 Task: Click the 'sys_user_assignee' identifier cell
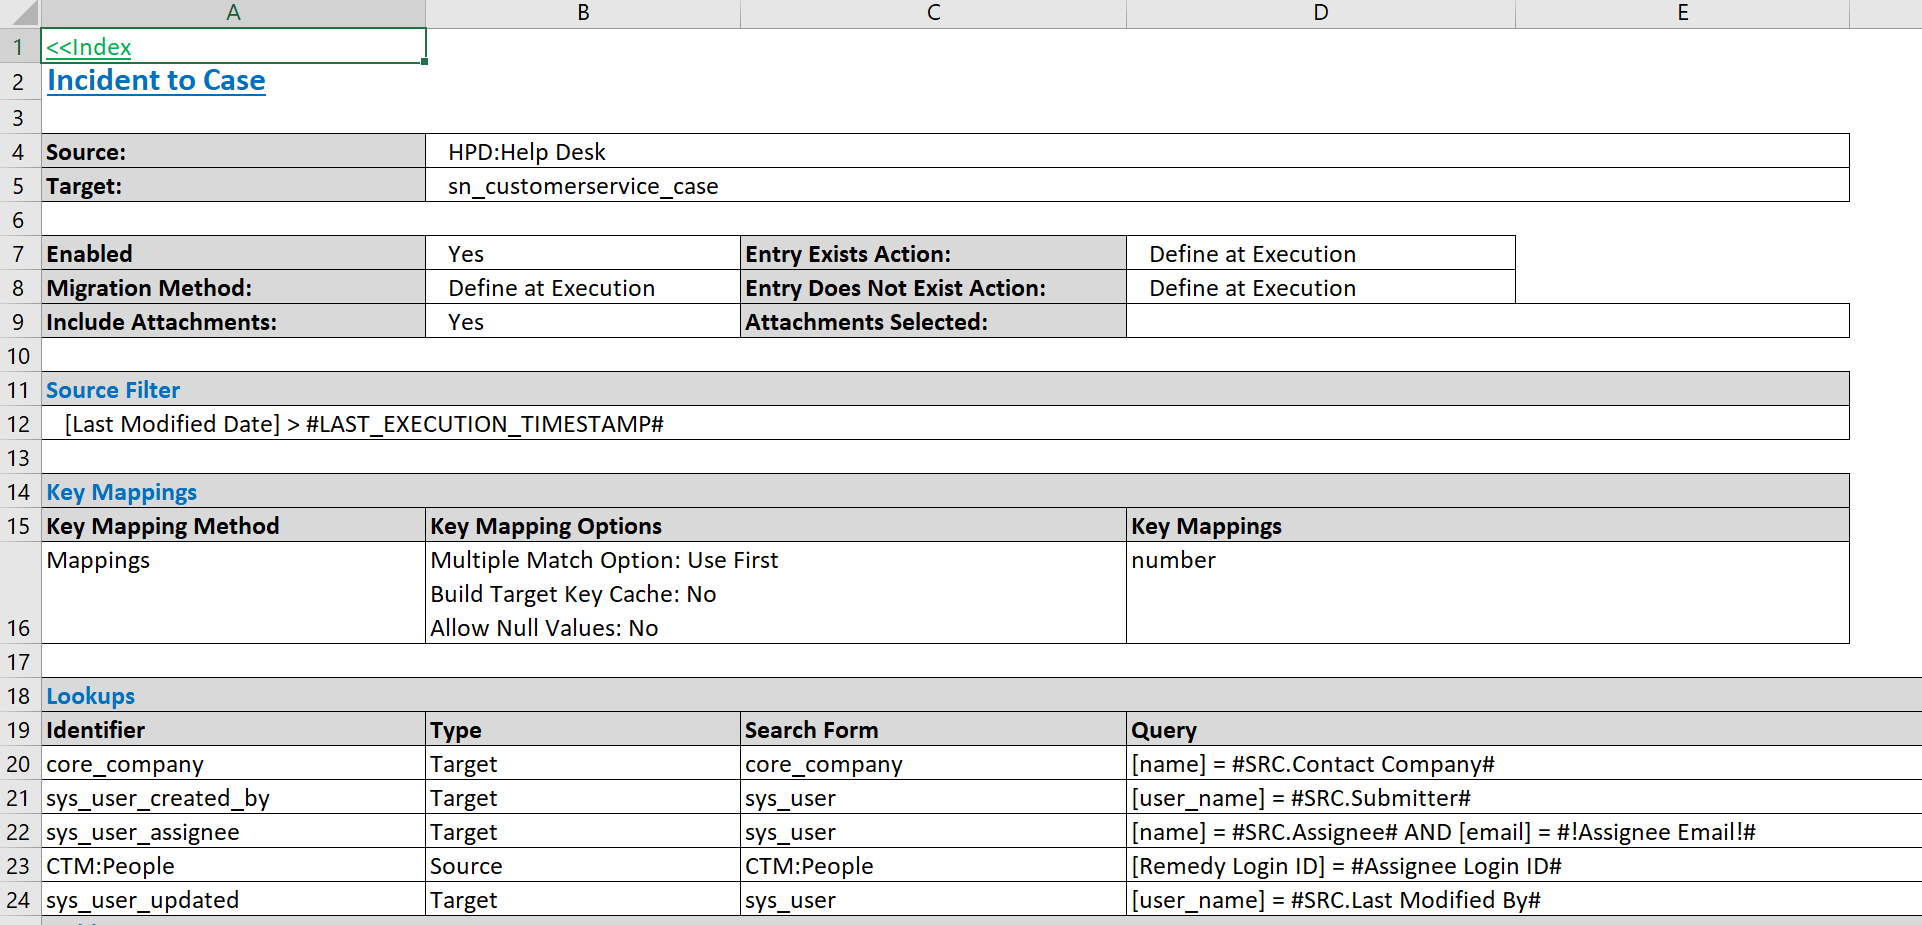point(233,832)
